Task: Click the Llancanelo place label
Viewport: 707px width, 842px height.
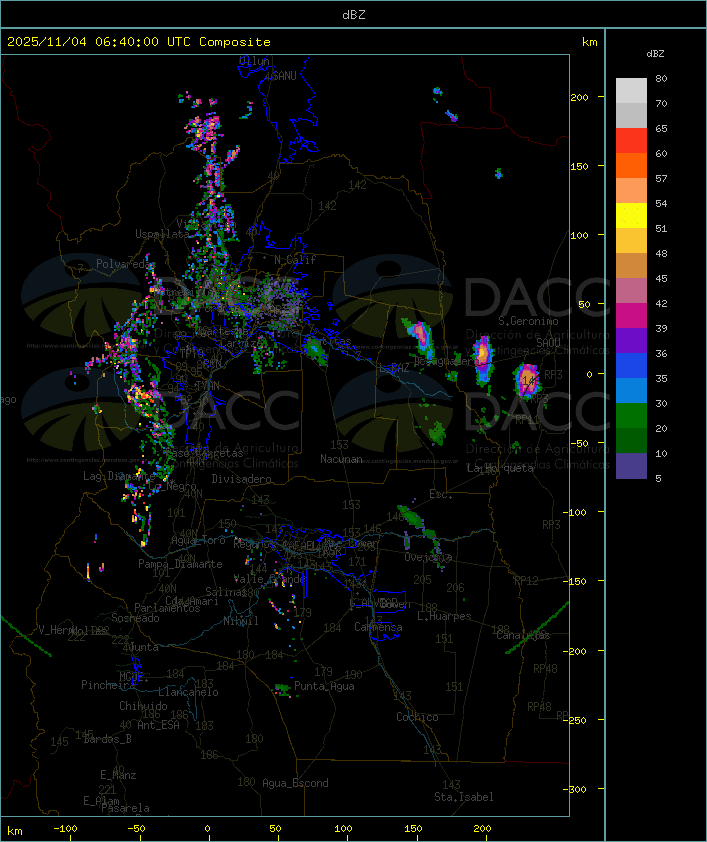Action: tap(188, 692)
